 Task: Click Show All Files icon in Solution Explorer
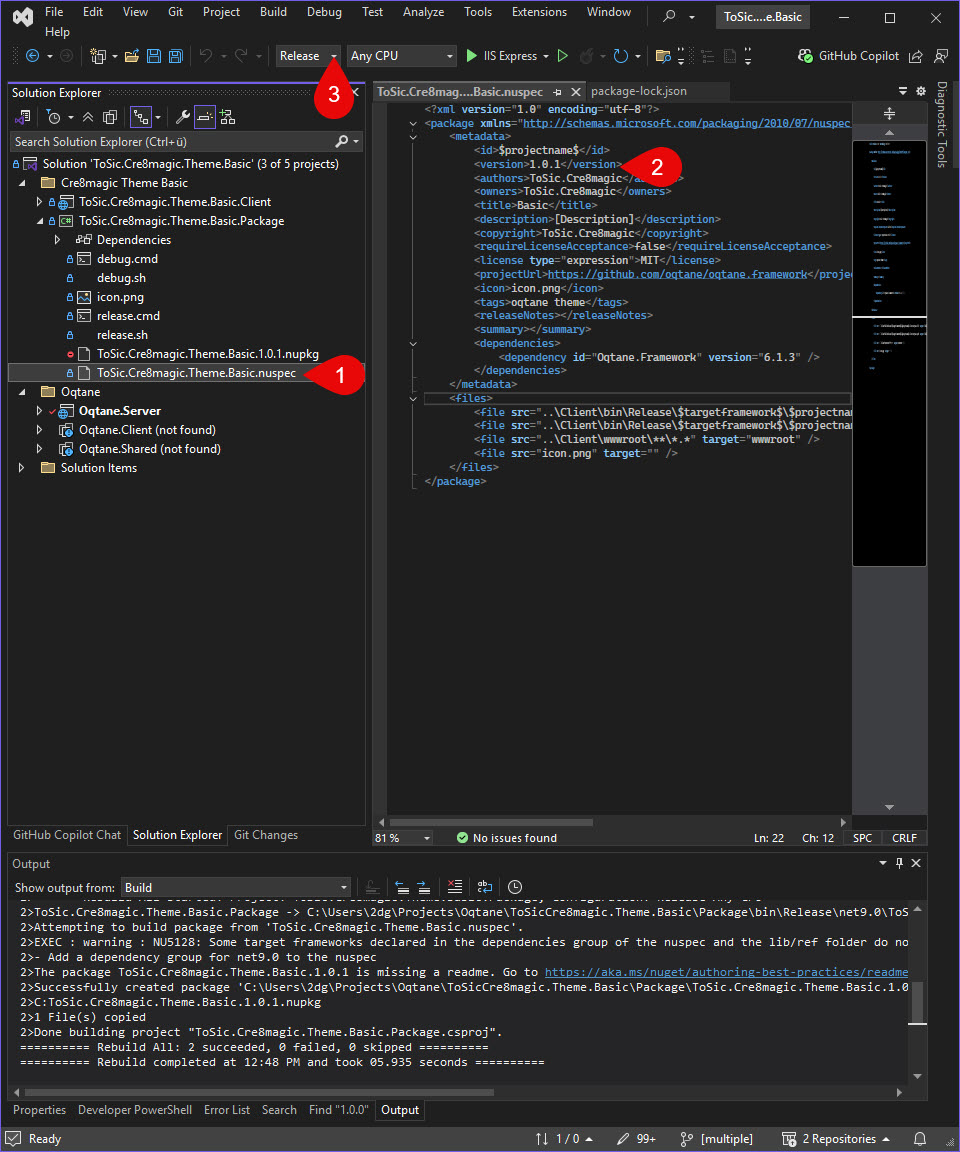pyautogui.click(x=110, y=117)
